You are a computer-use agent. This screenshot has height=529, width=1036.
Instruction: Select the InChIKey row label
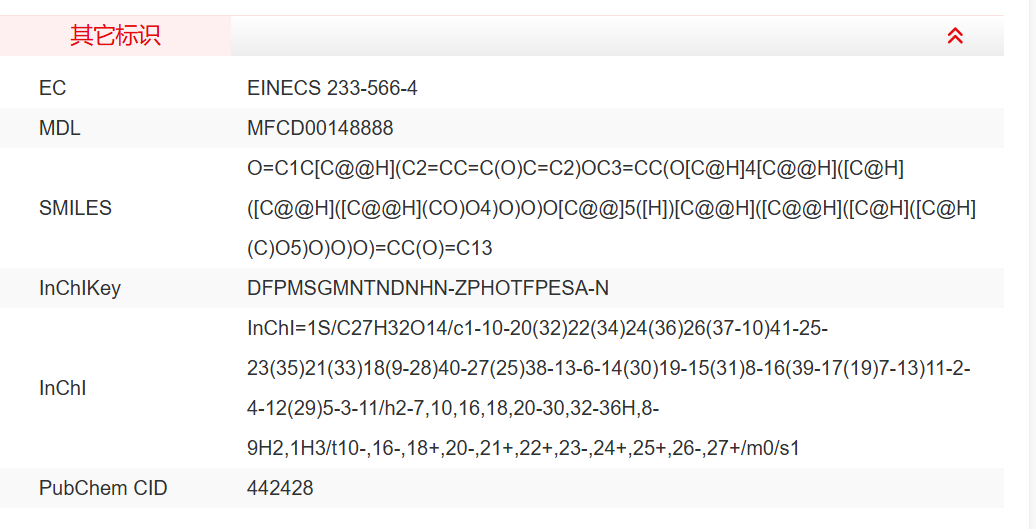pyautogui.click(x=80, y=288)
